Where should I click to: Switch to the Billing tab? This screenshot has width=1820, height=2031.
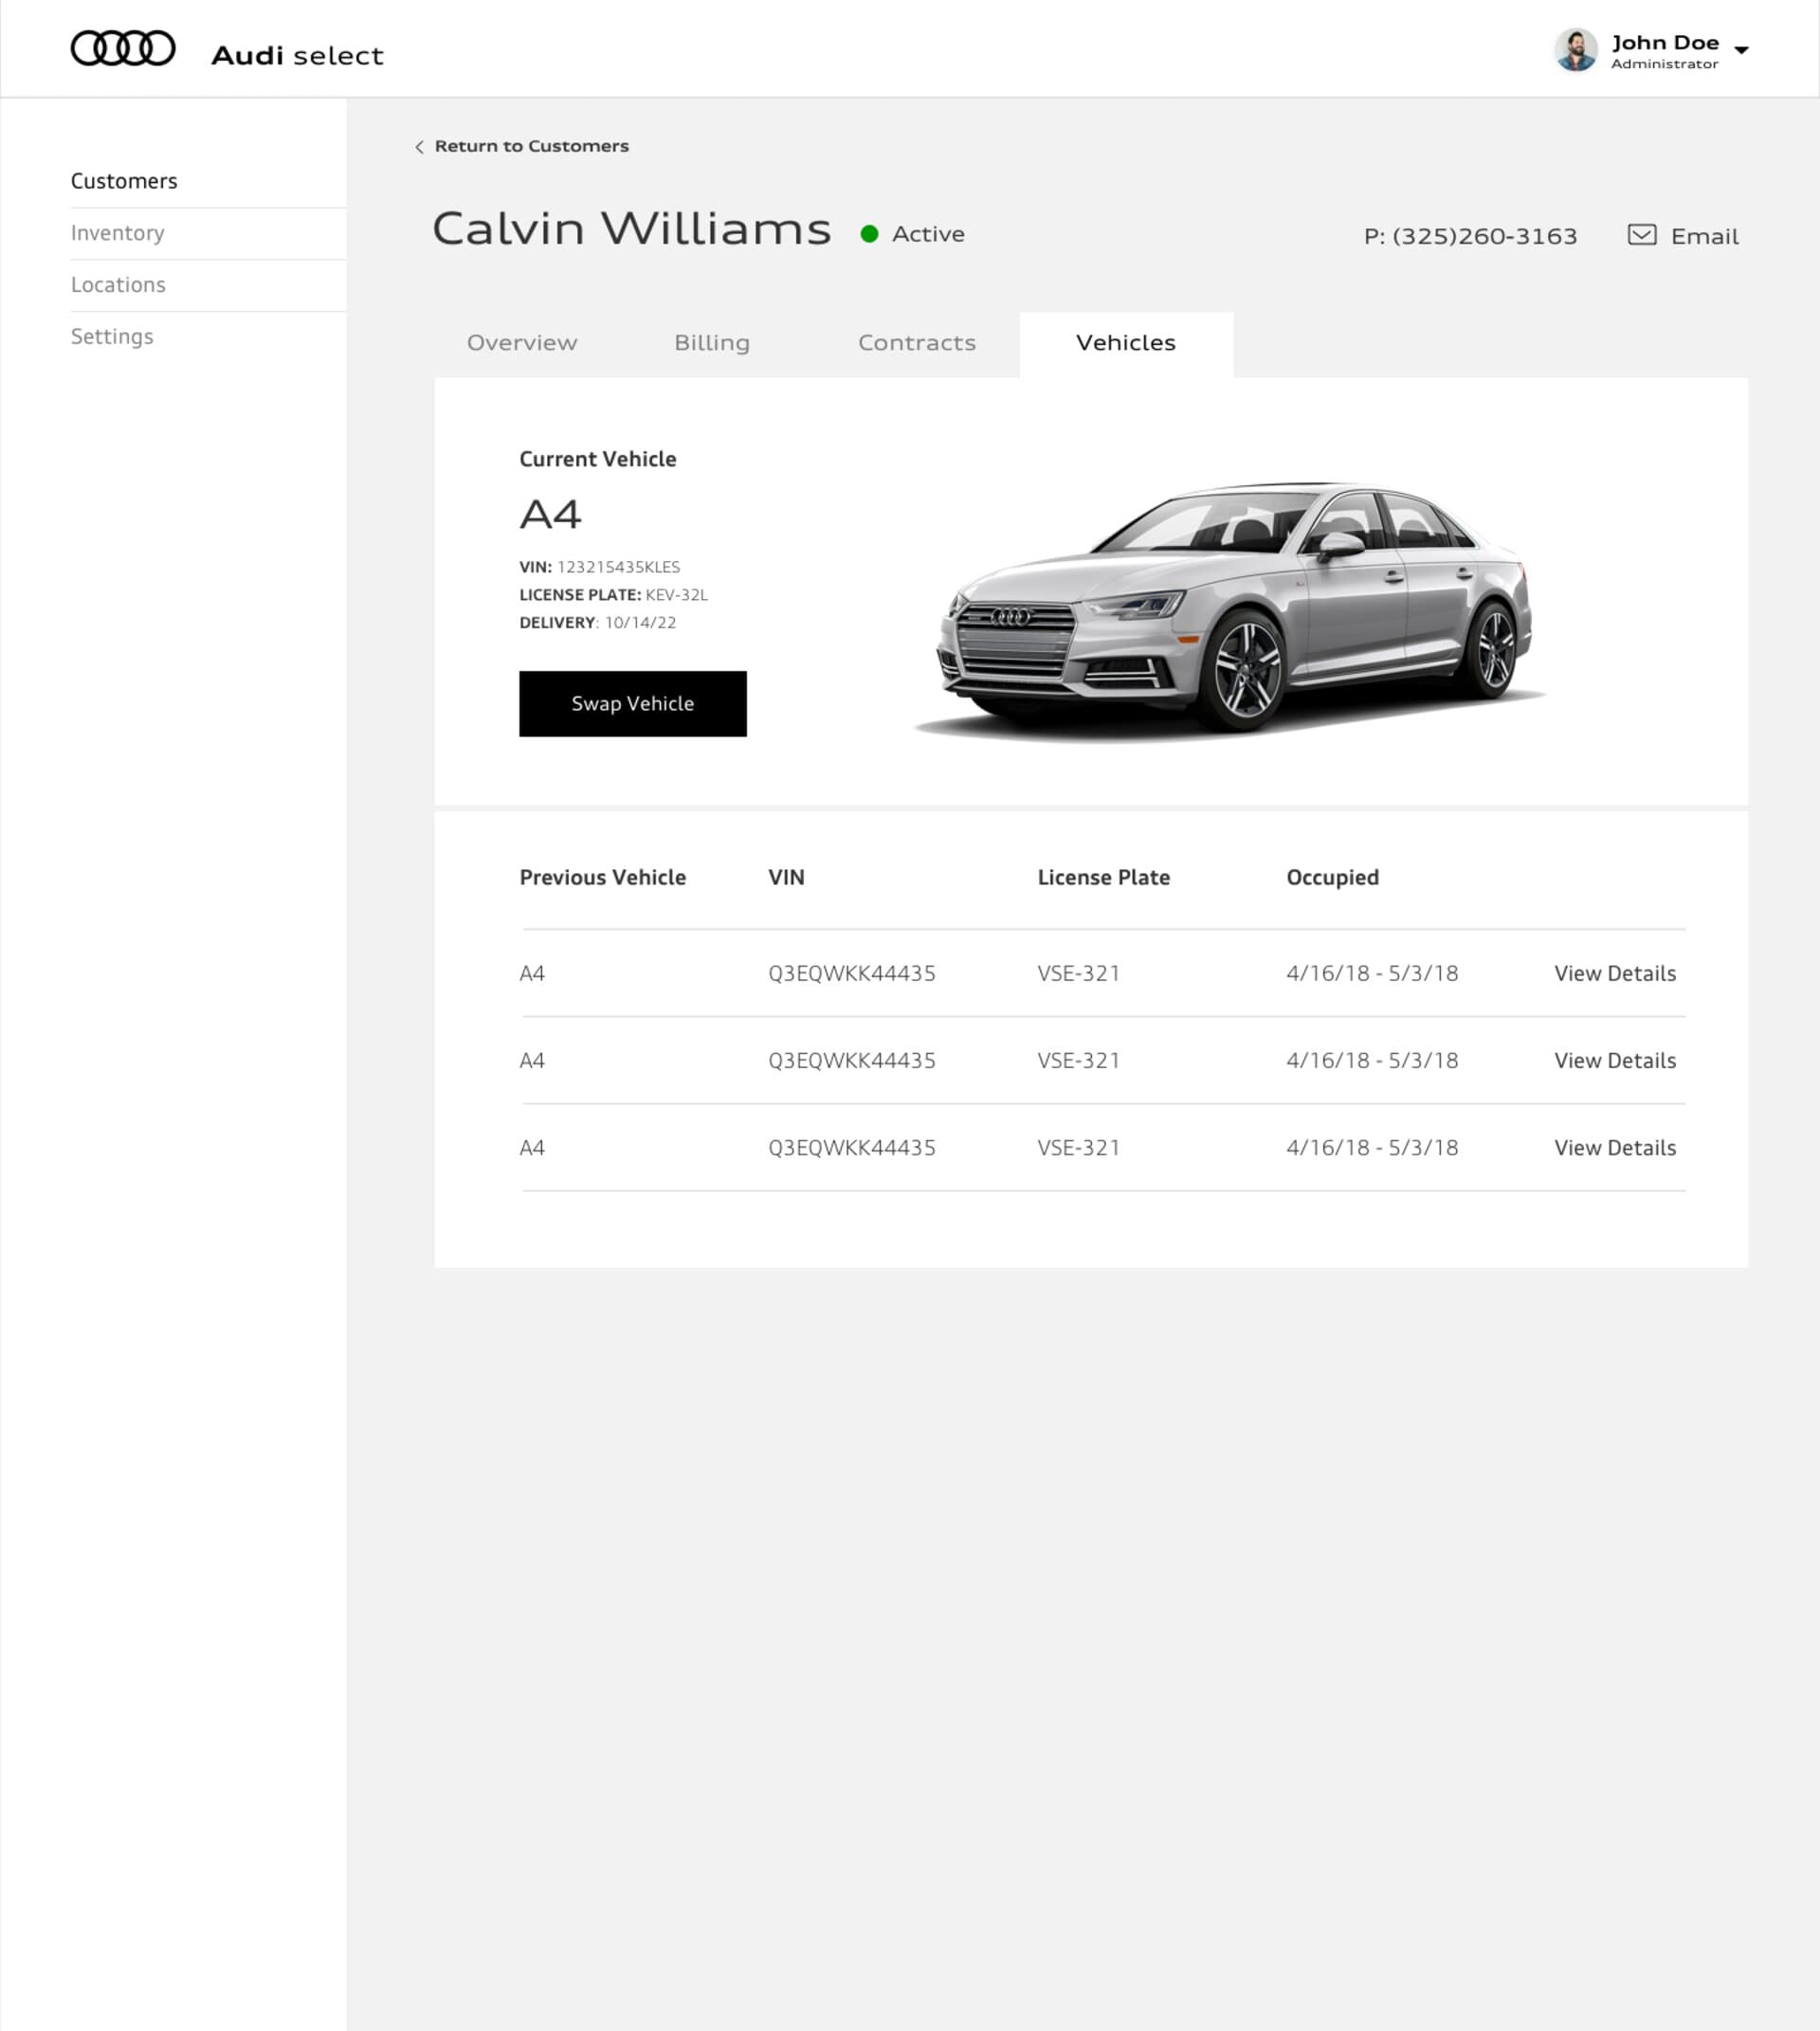(712, 343)
